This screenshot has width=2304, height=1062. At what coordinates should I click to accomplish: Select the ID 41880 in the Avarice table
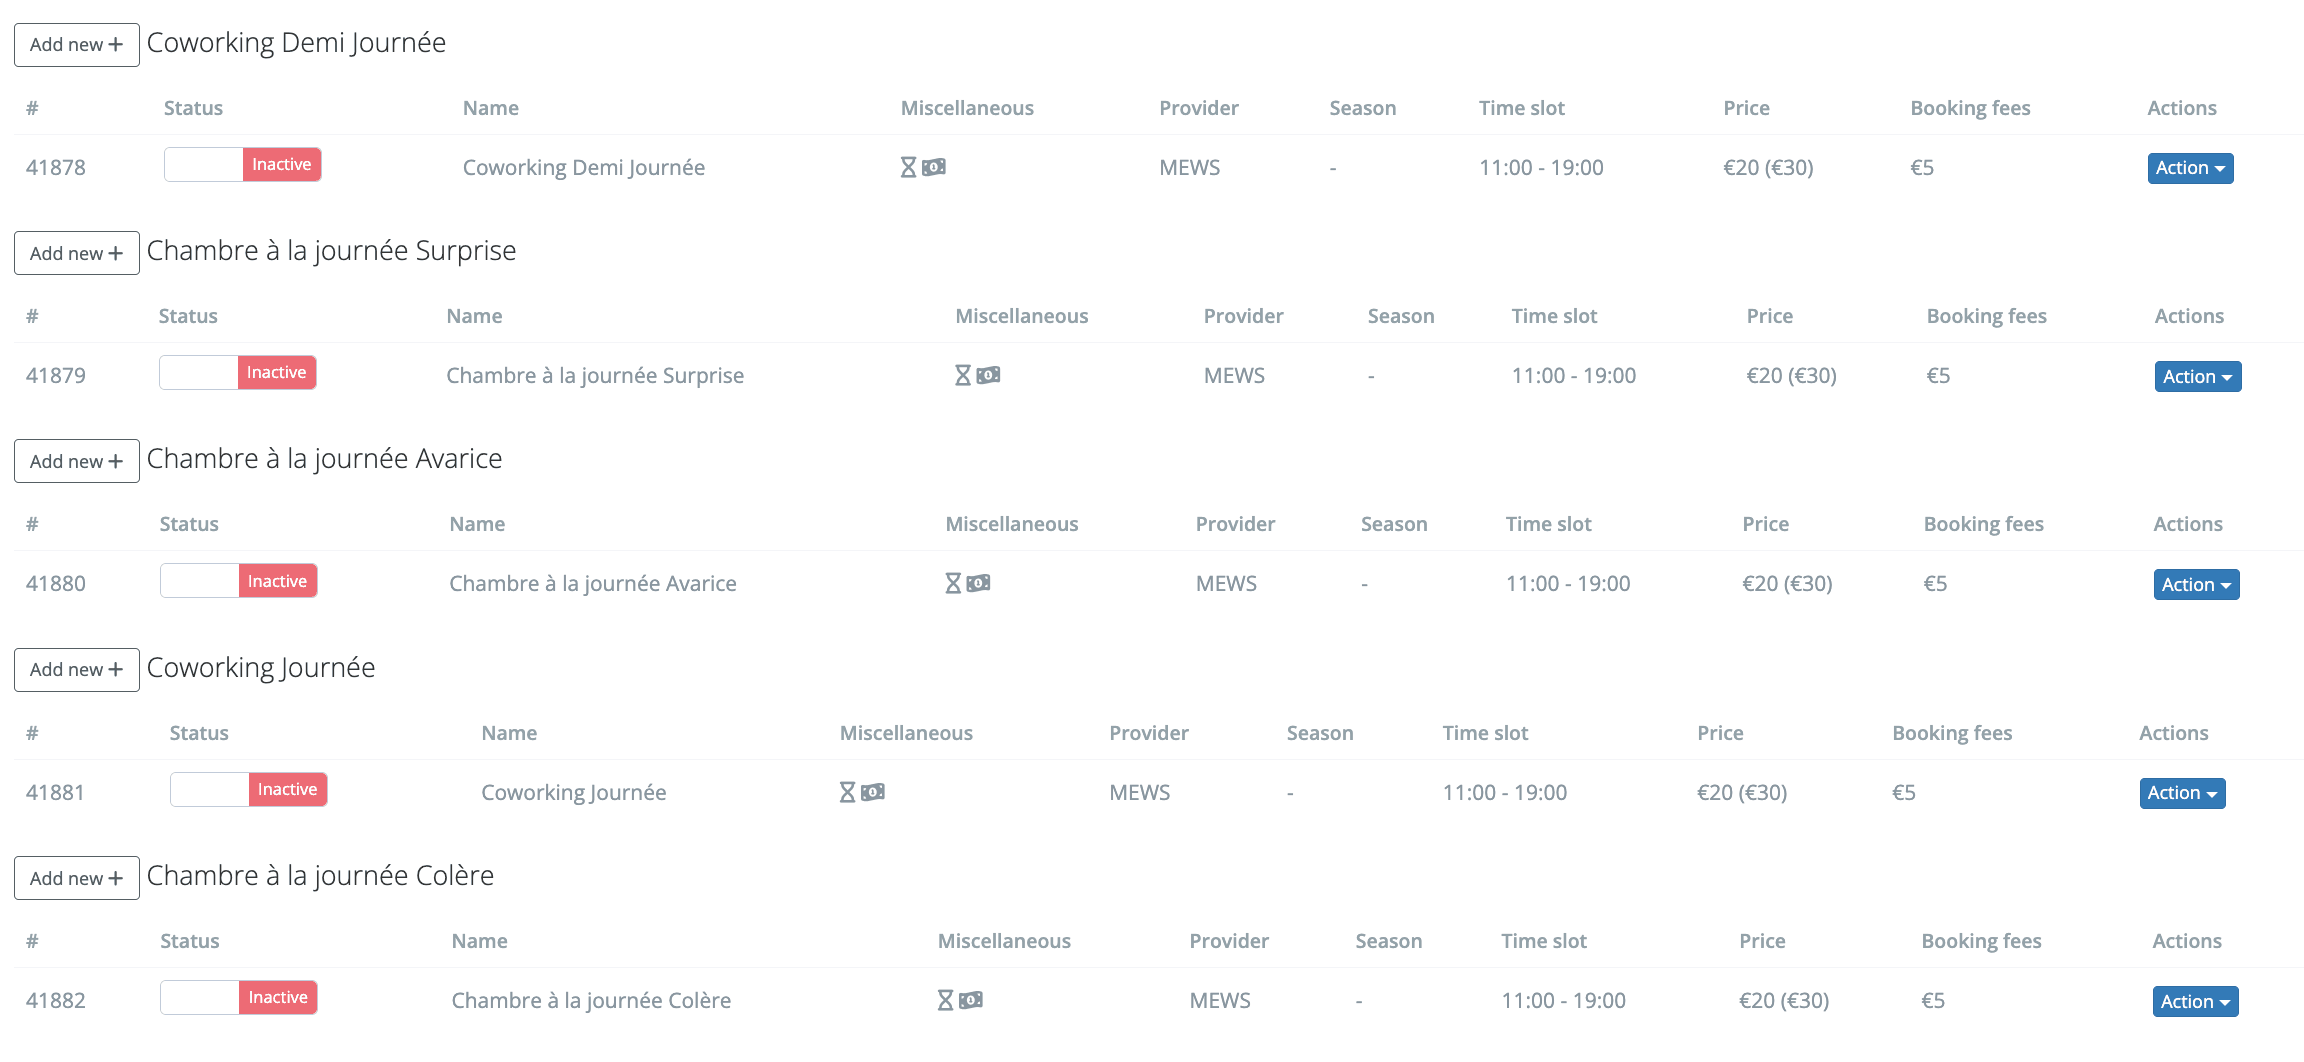57,583
